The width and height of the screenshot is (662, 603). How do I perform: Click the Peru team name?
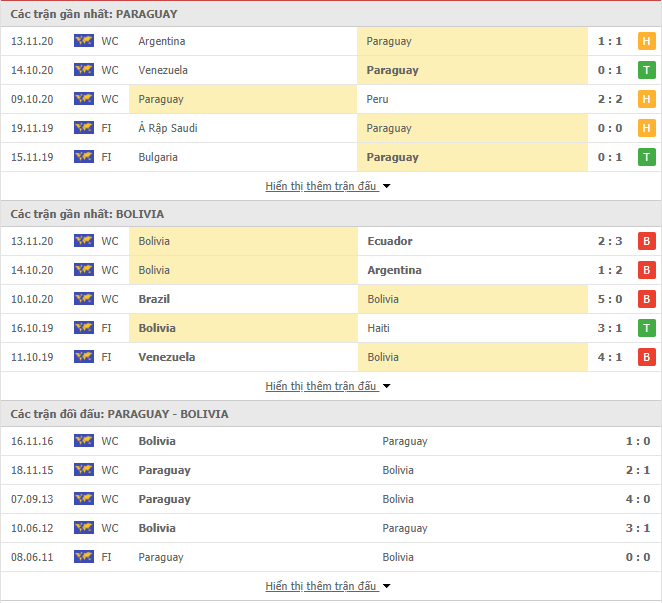[377, 99]
